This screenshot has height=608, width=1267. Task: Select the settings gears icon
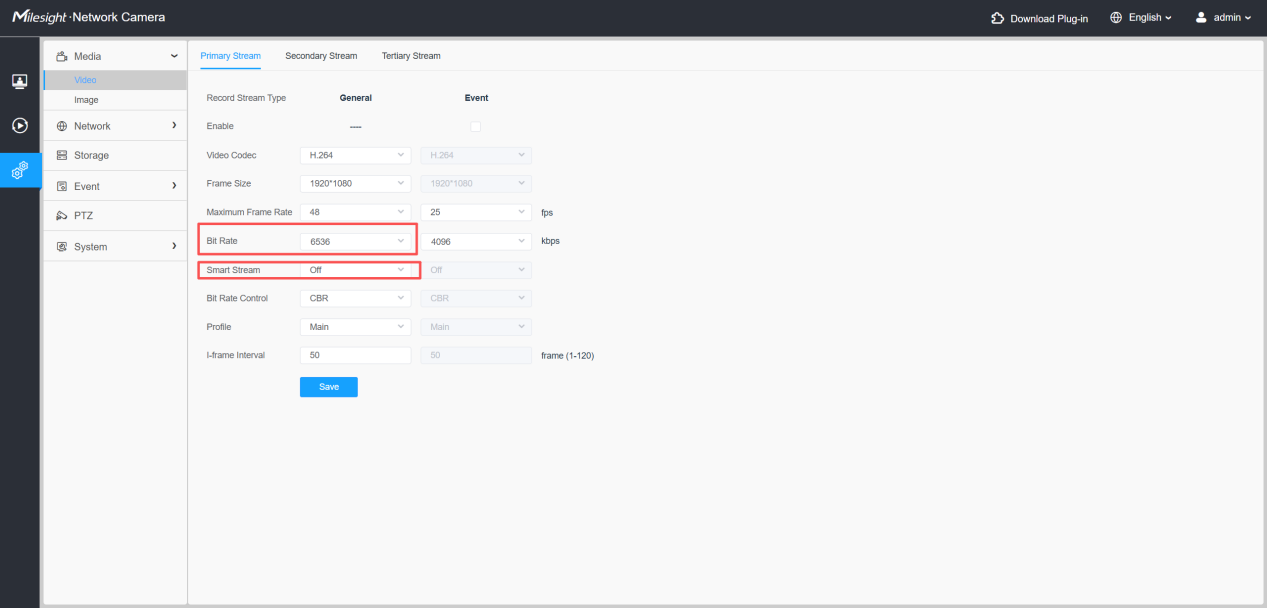click(19, 170)
